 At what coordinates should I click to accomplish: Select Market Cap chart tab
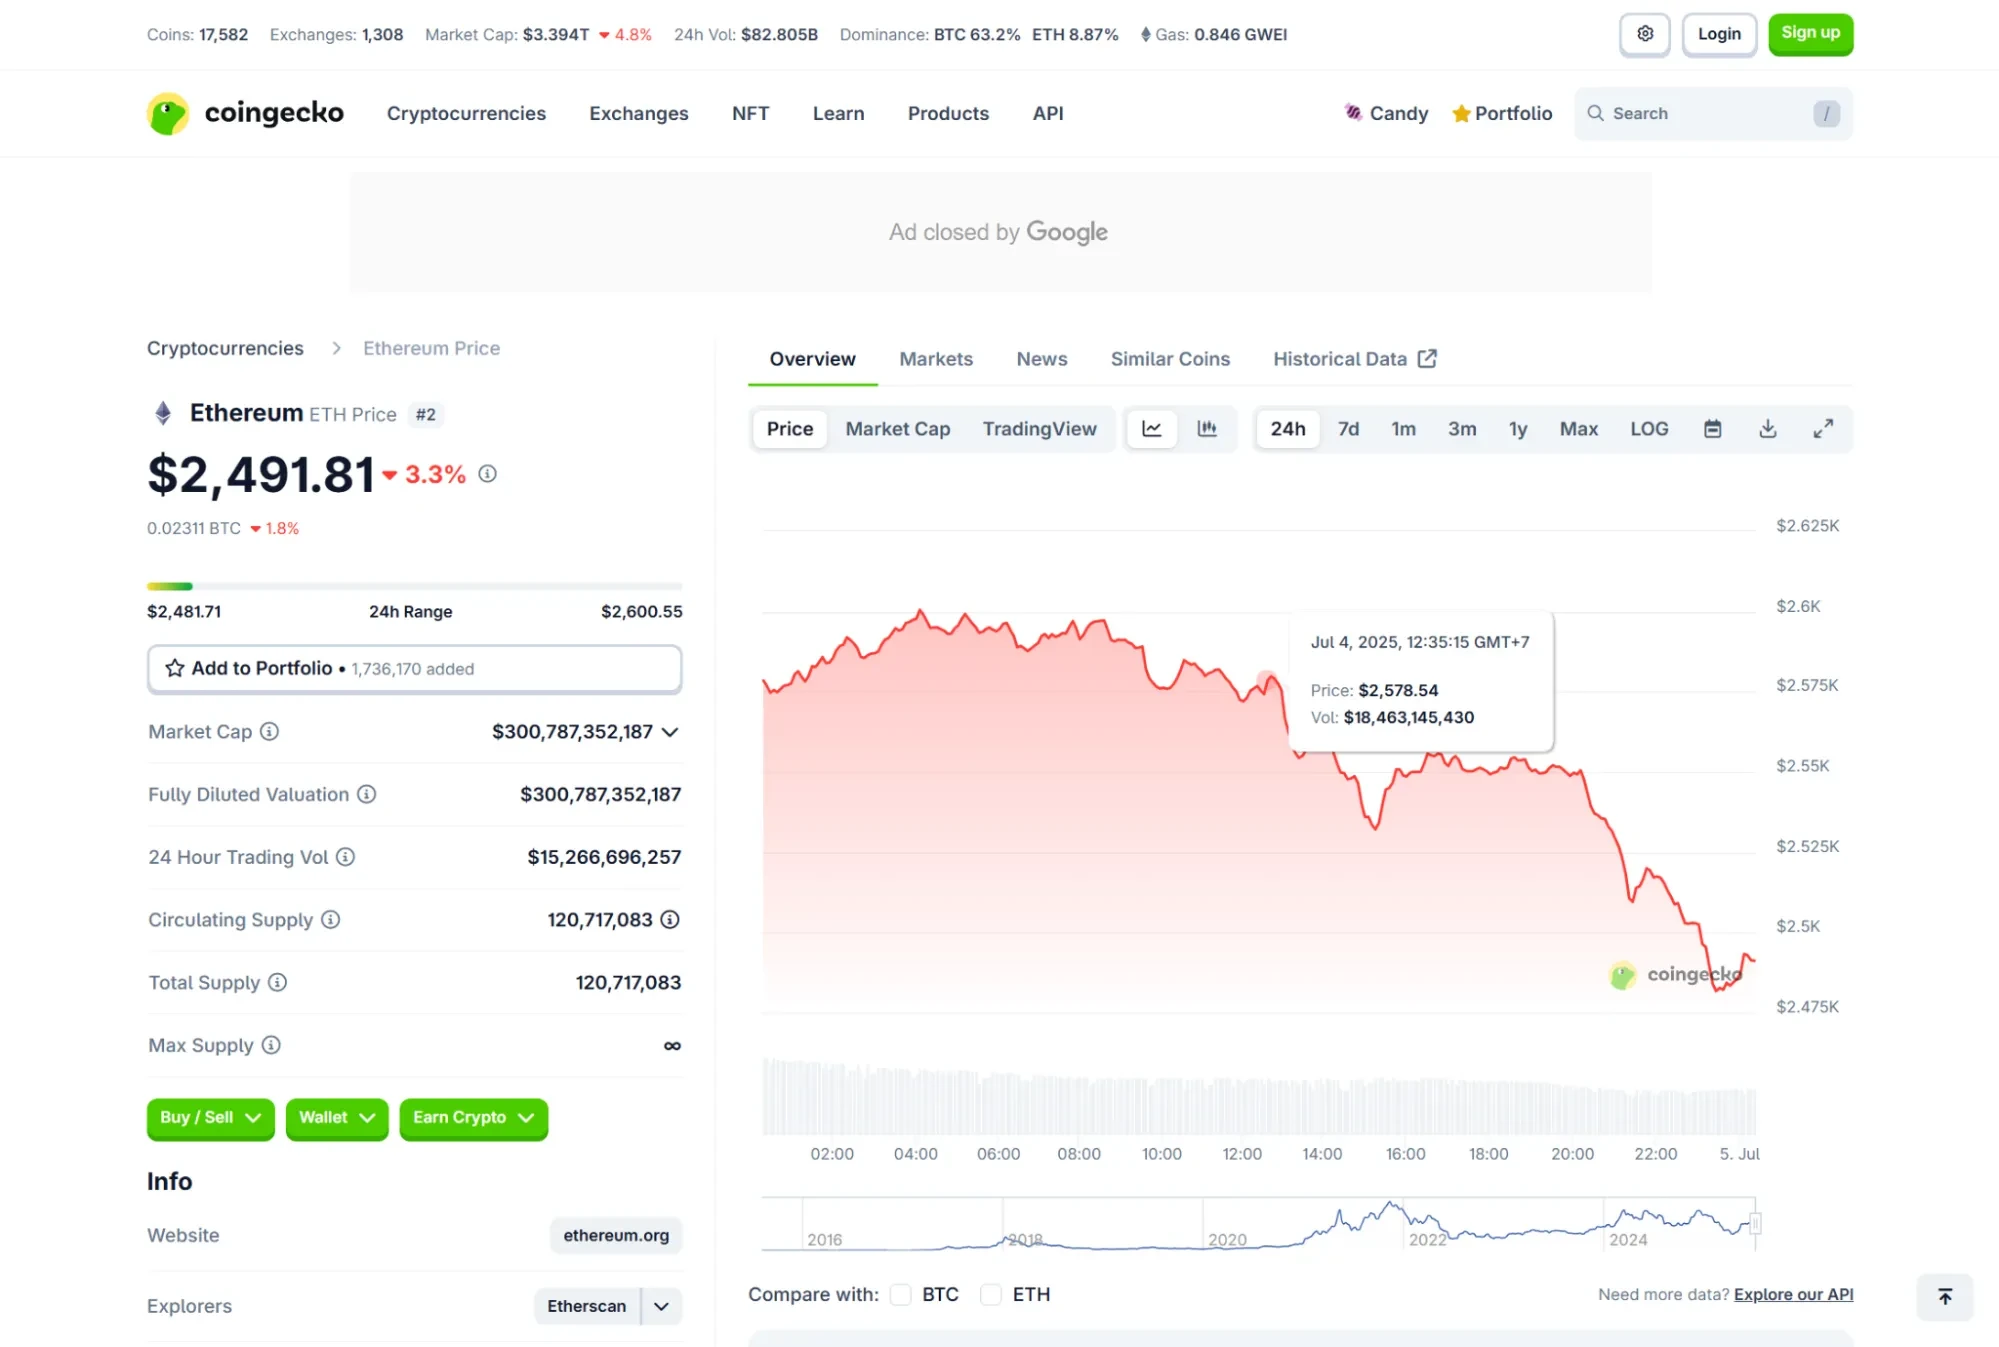(897, 429)
